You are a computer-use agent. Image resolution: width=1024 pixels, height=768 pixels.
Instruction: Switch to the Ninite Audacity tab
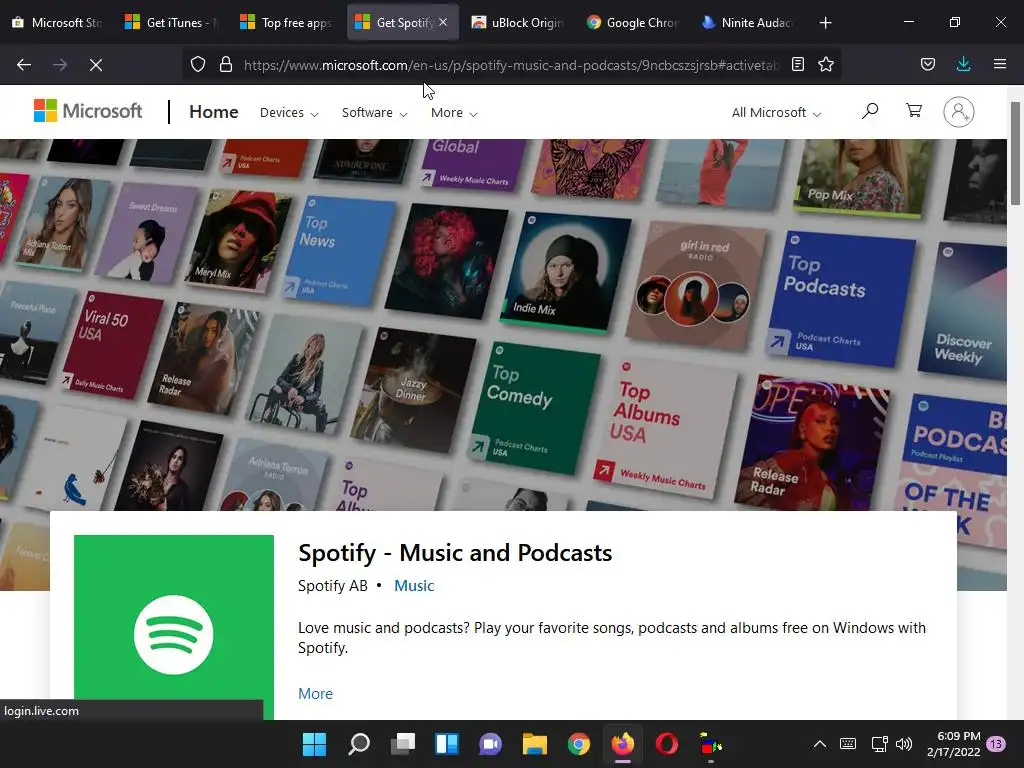tap(747, 22)
